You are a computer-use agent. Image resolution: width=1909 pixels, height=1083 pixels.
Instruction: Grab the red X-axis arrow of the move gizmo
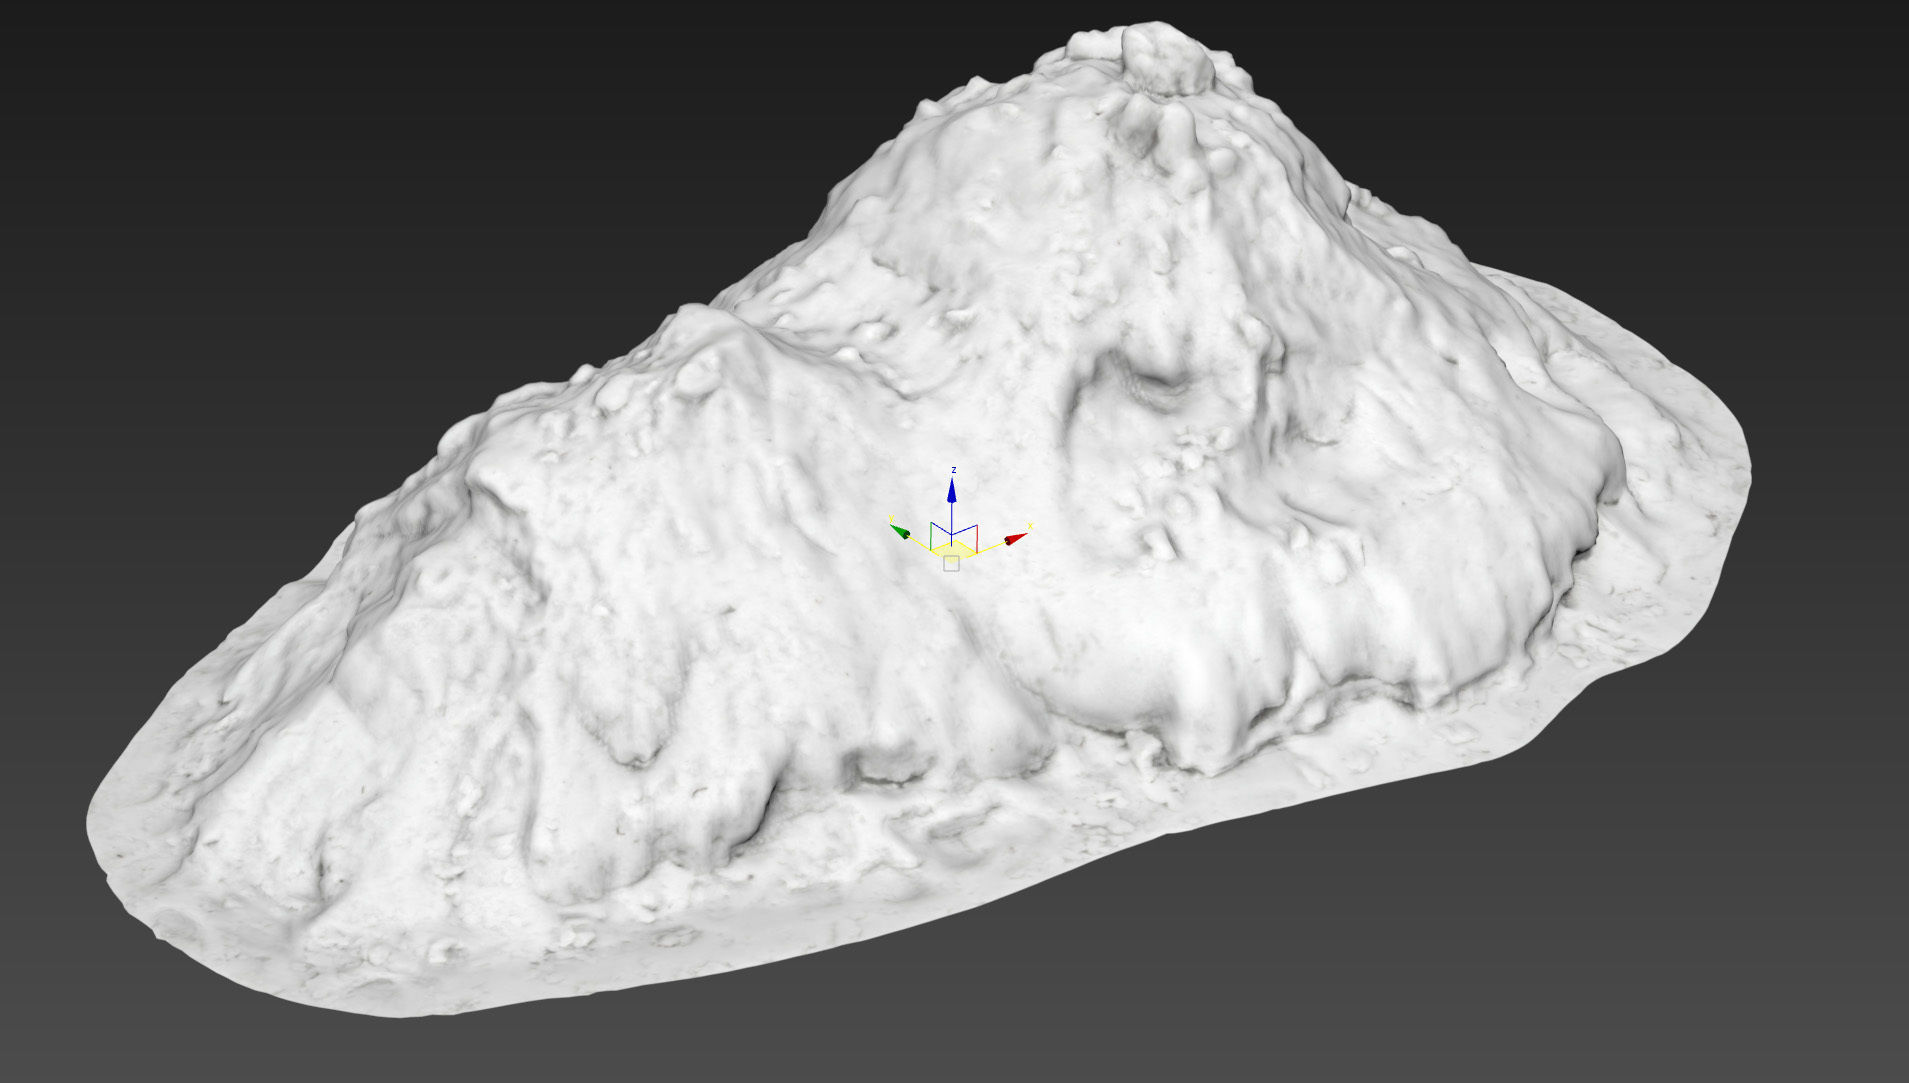[1016, 539]
